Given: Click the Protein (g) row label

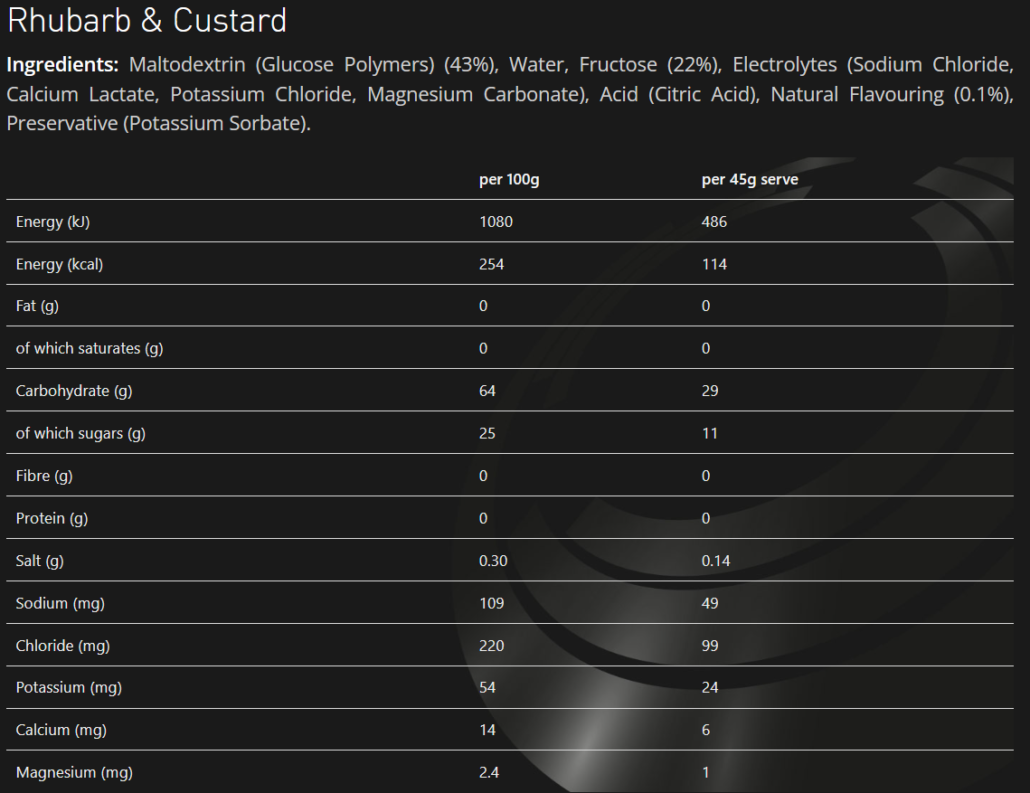Looking at the screenshot, I should coord(52,518).
